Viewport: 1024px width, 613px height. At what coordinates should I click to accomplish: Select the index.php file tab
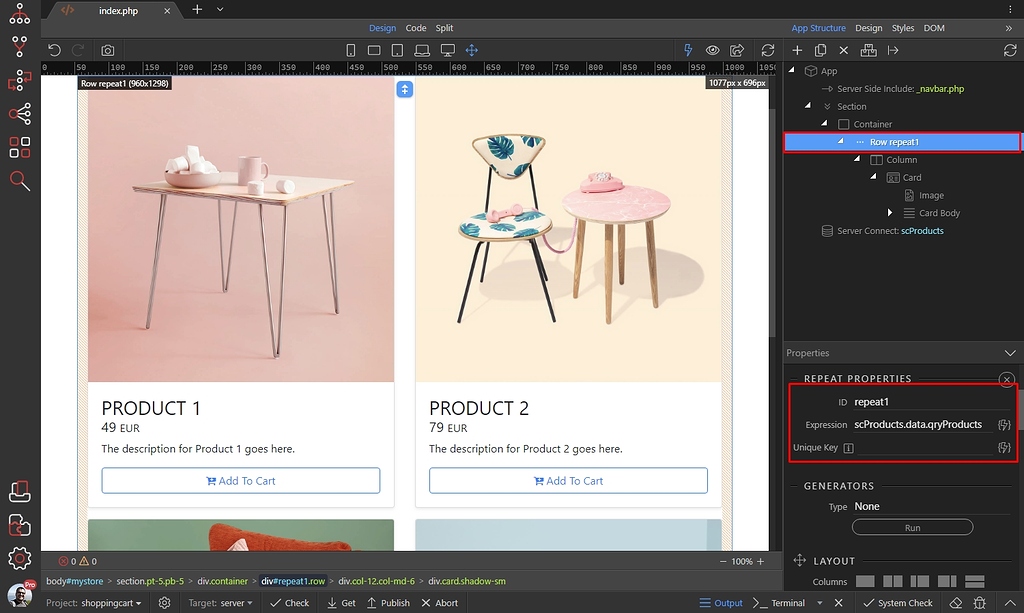pyautogui.click(x=118, y=10)
